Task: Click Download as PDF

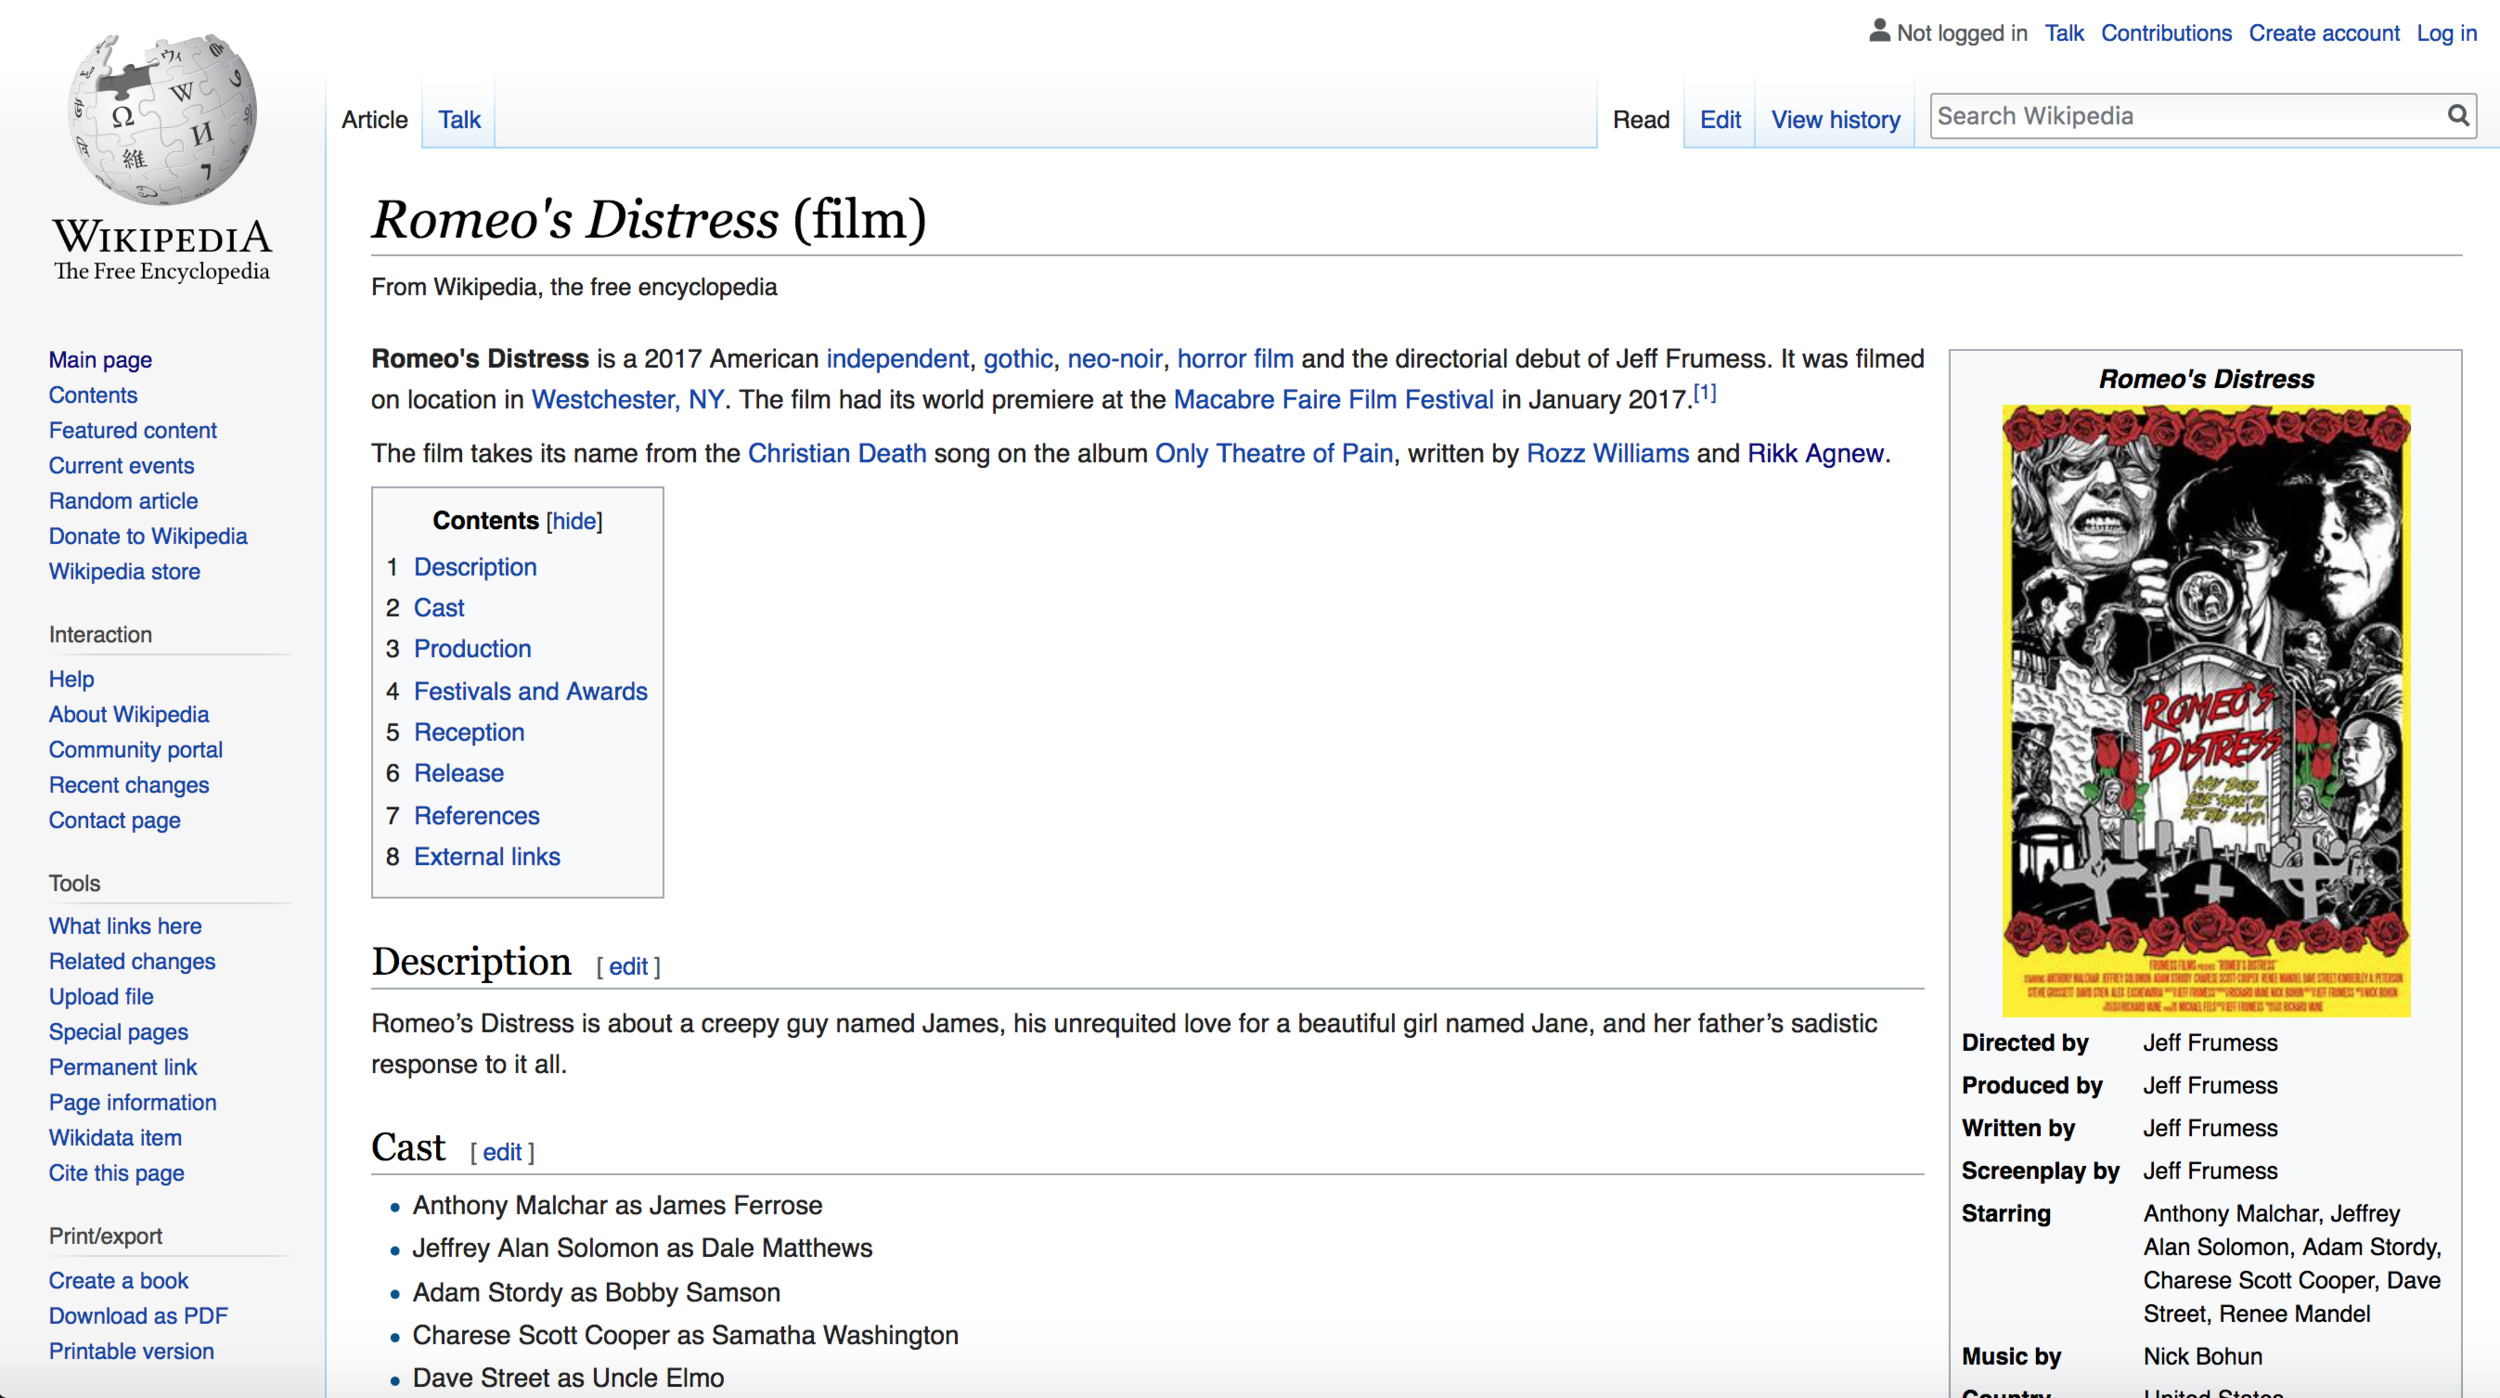Action: (138, 1316)
